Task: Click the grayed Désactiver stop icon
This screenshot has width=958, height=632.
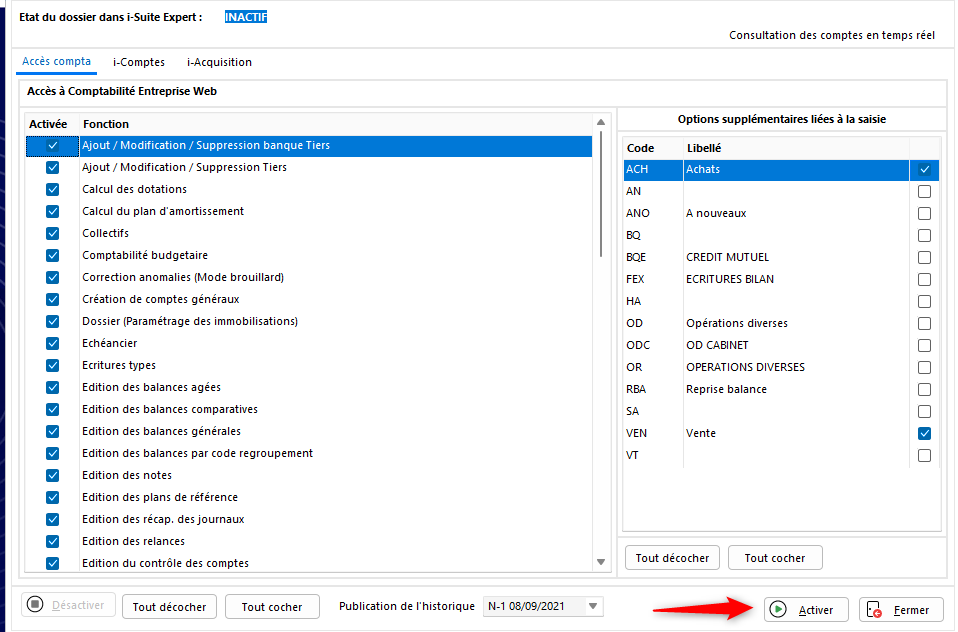Action: pyautogui.click(x=35, y=605)
